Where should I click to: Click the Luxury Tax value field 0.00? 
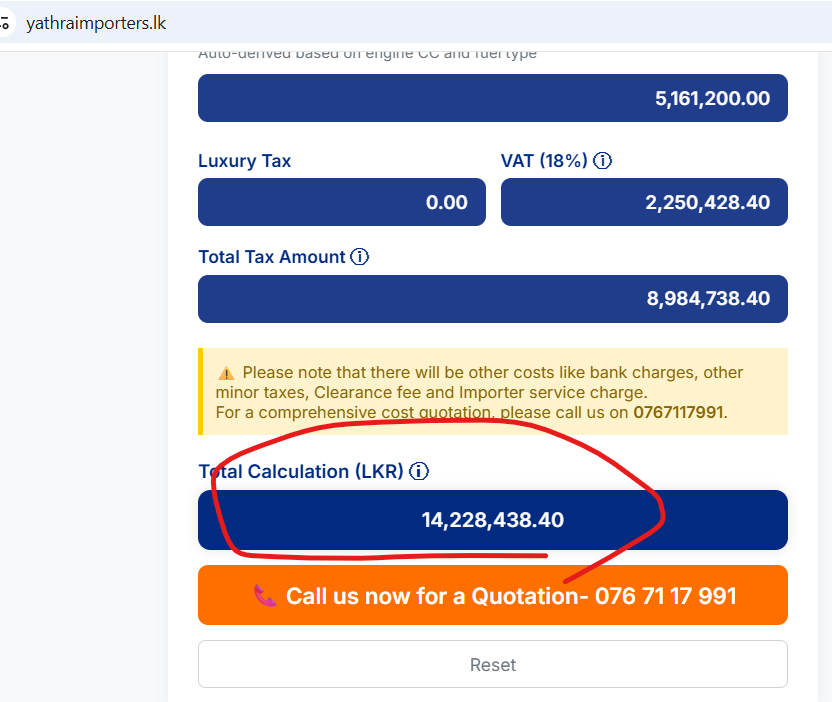(342, 202)
